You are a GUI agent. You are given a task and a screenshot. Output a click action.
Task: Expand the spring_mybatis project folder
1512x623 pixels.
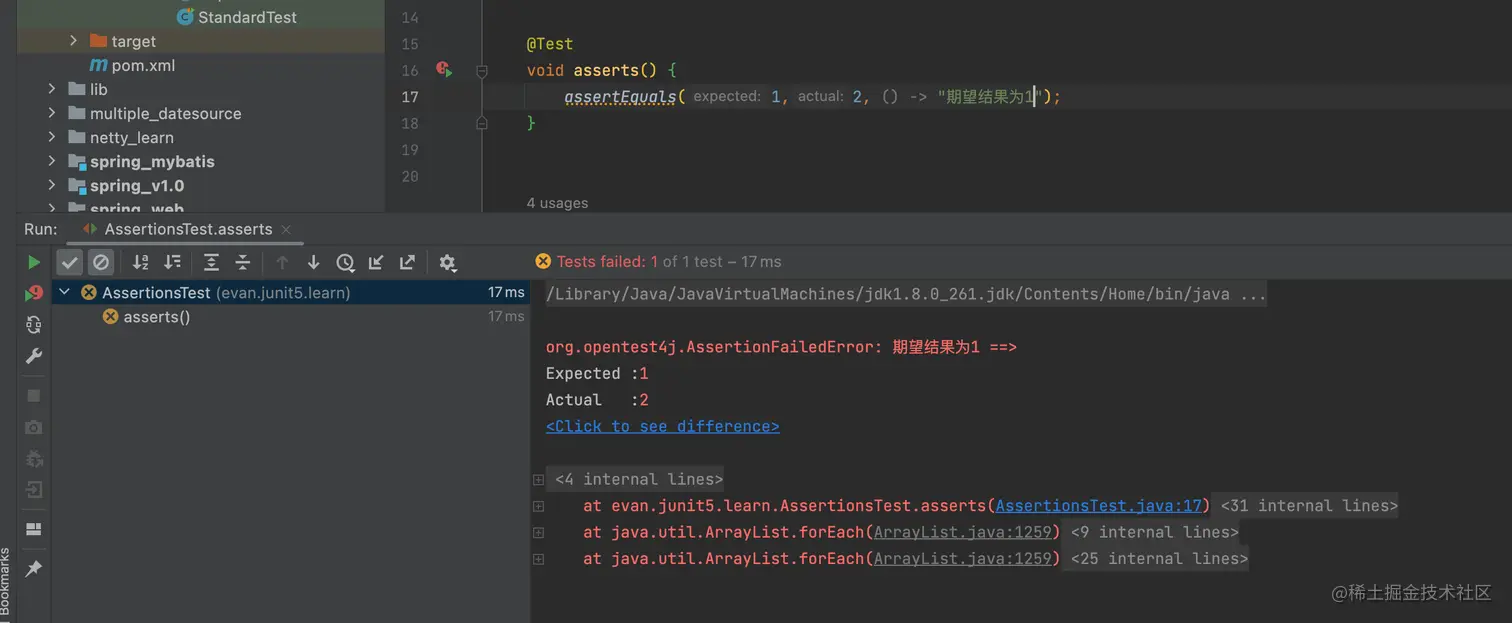tap(50, 161)
